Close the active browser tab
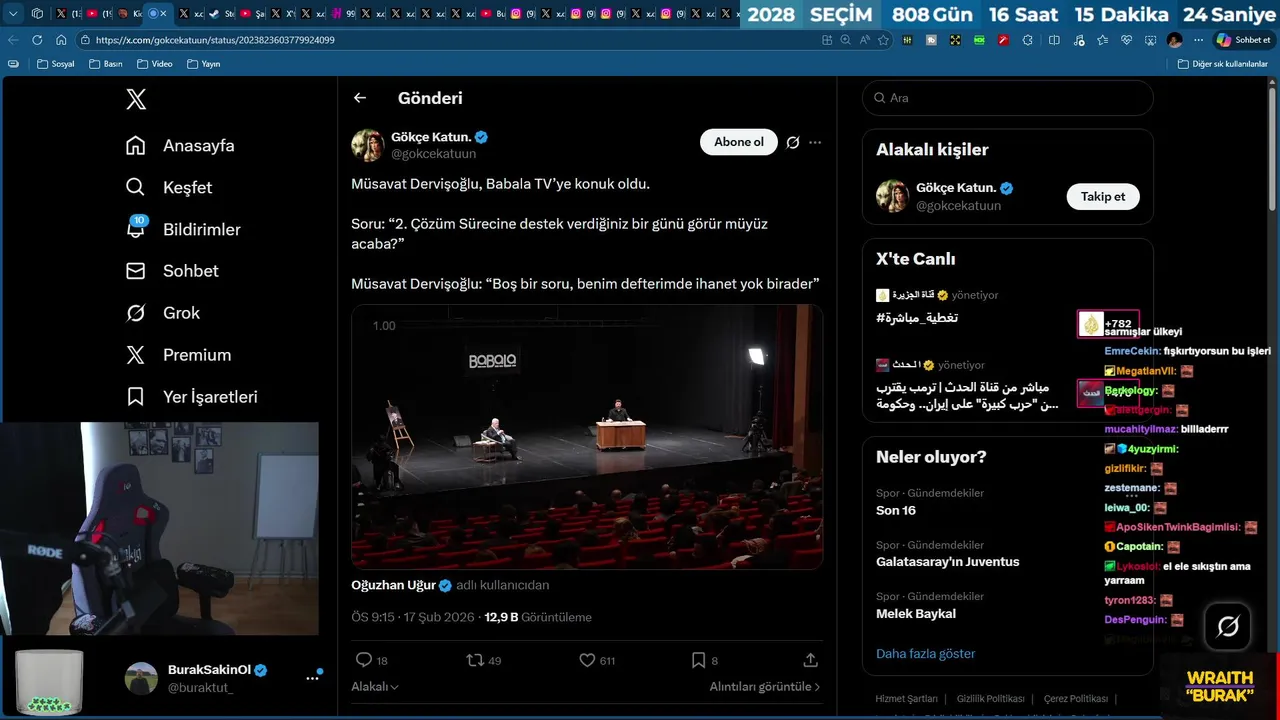The image size is (1280, 720). point(163,14)
